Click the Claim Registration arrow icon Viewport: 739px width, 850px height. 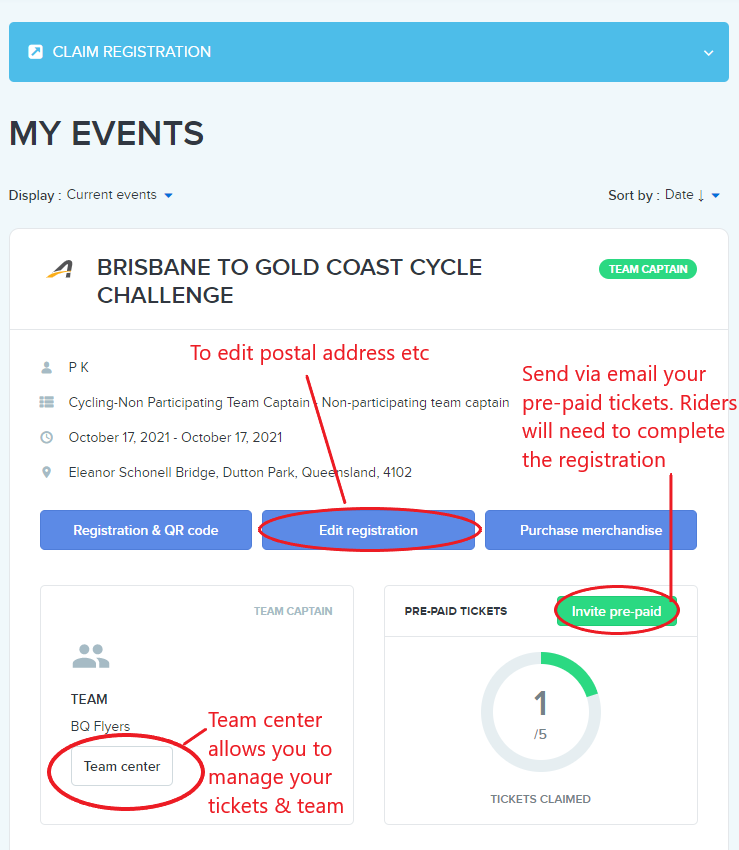tap(36, 52)
